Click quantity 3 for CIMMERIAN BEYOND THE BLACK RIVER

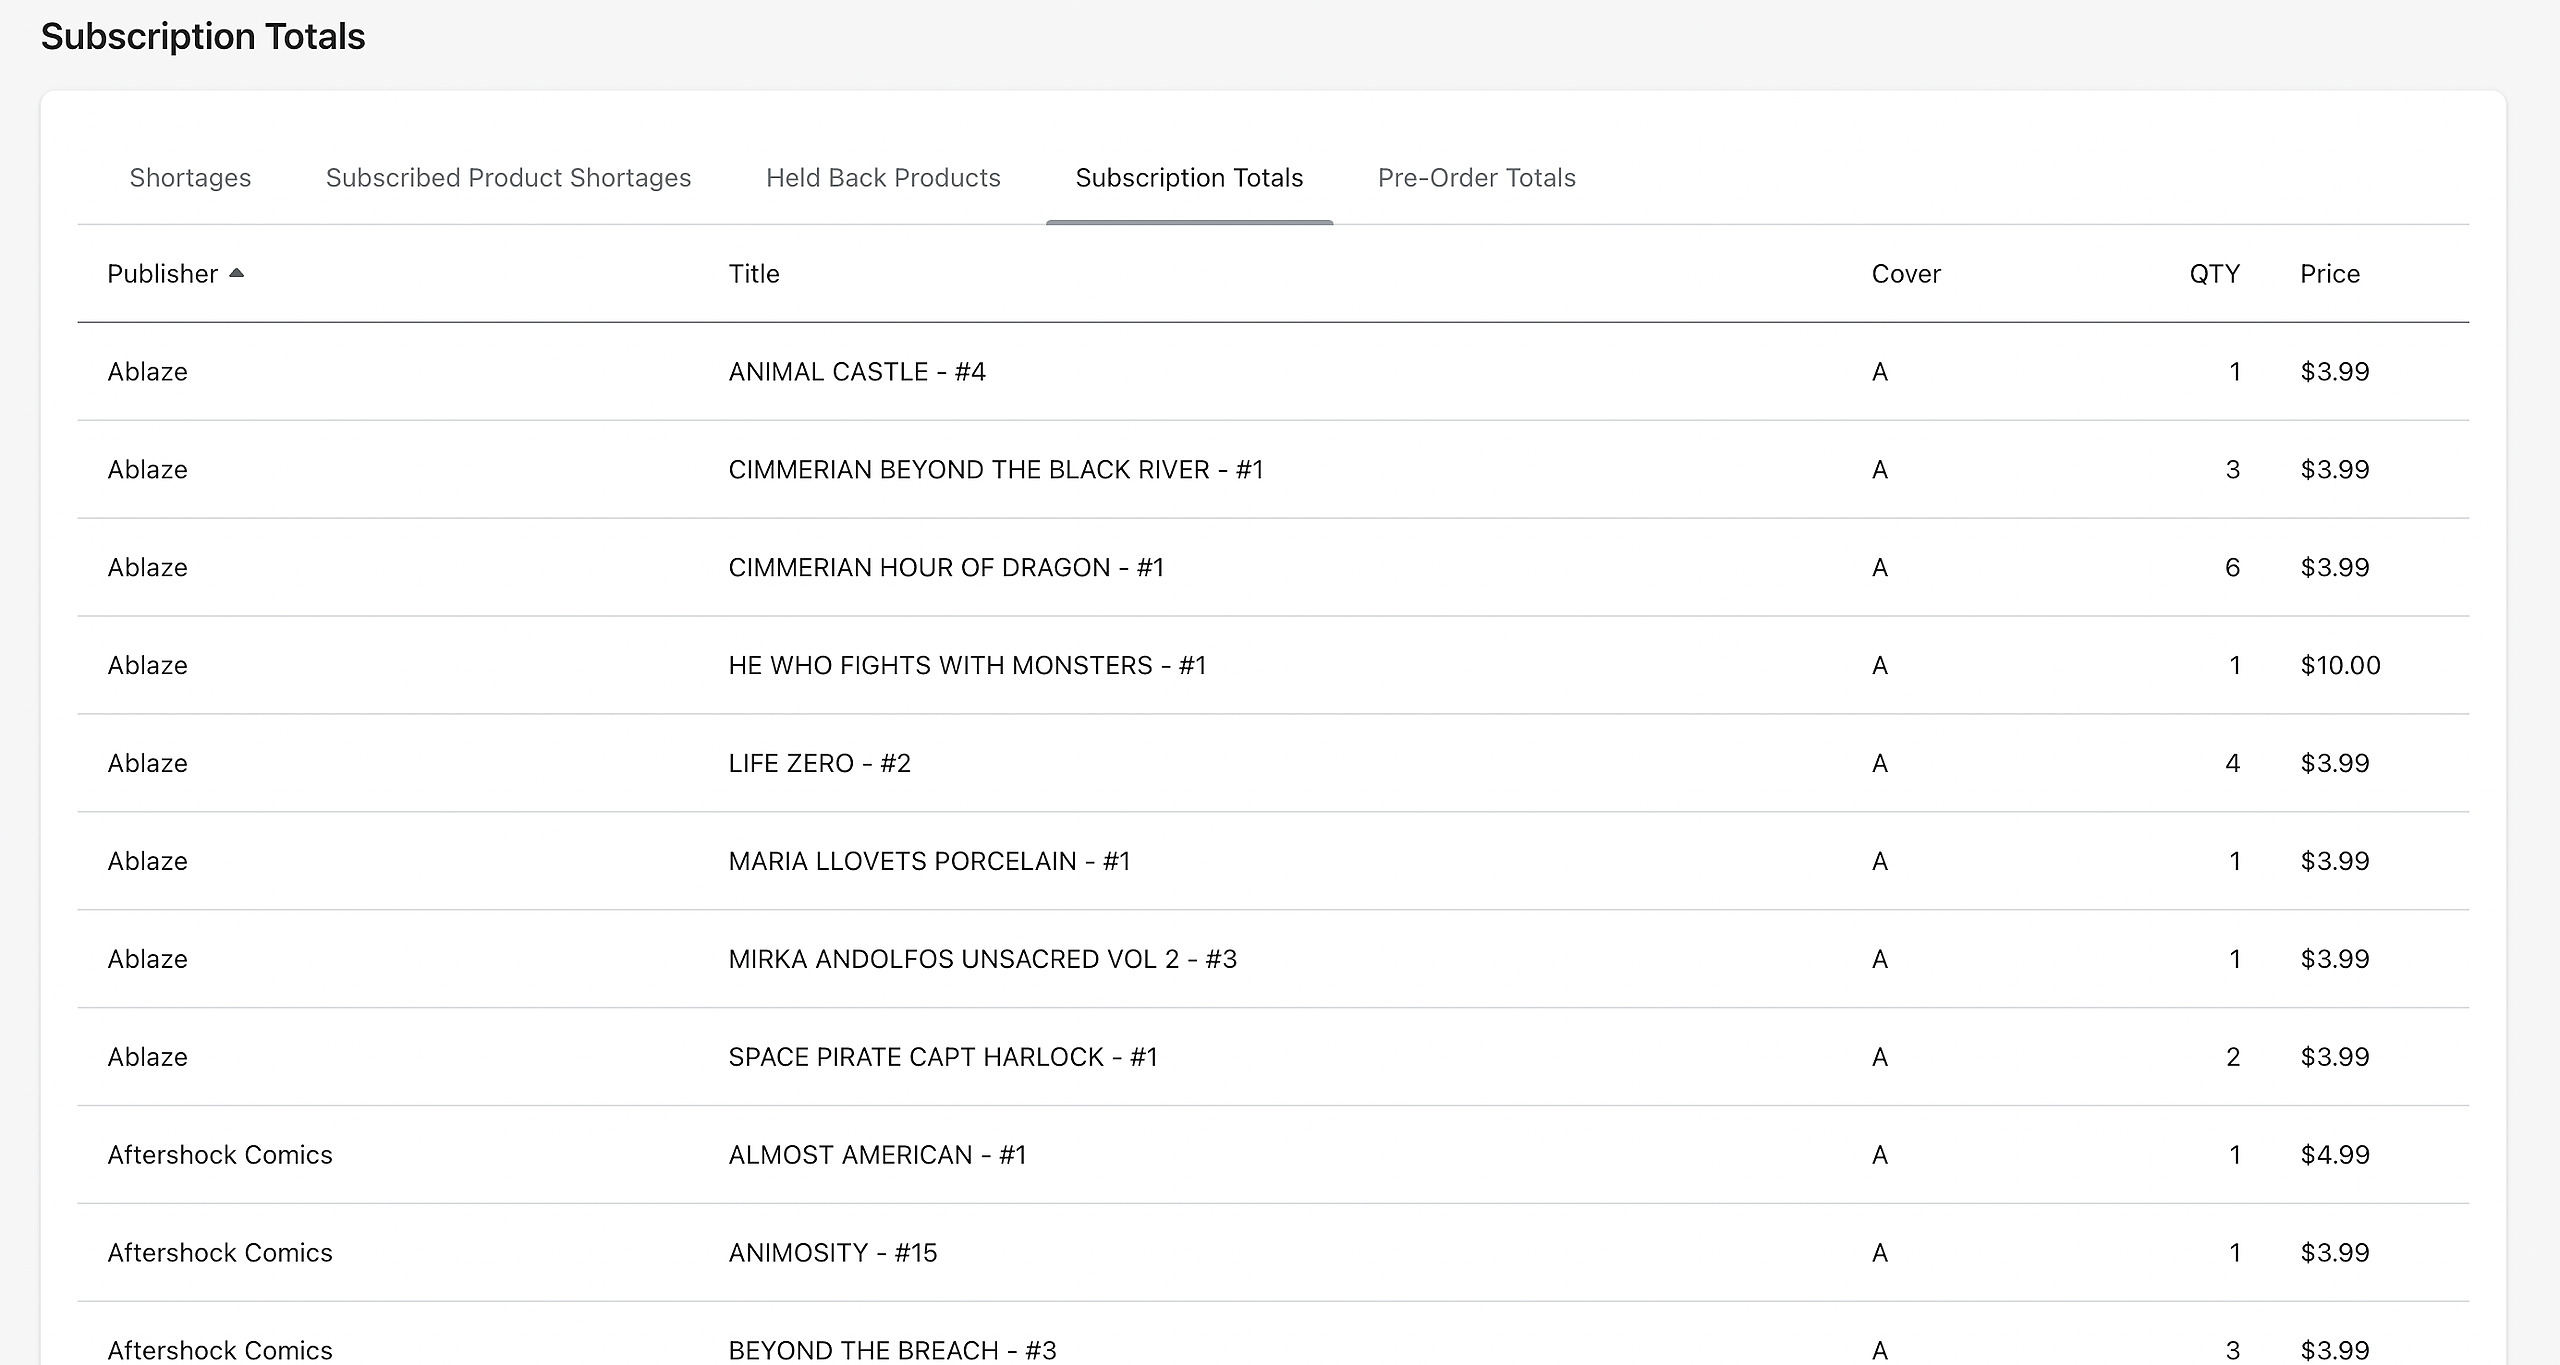coord(2232,470)
